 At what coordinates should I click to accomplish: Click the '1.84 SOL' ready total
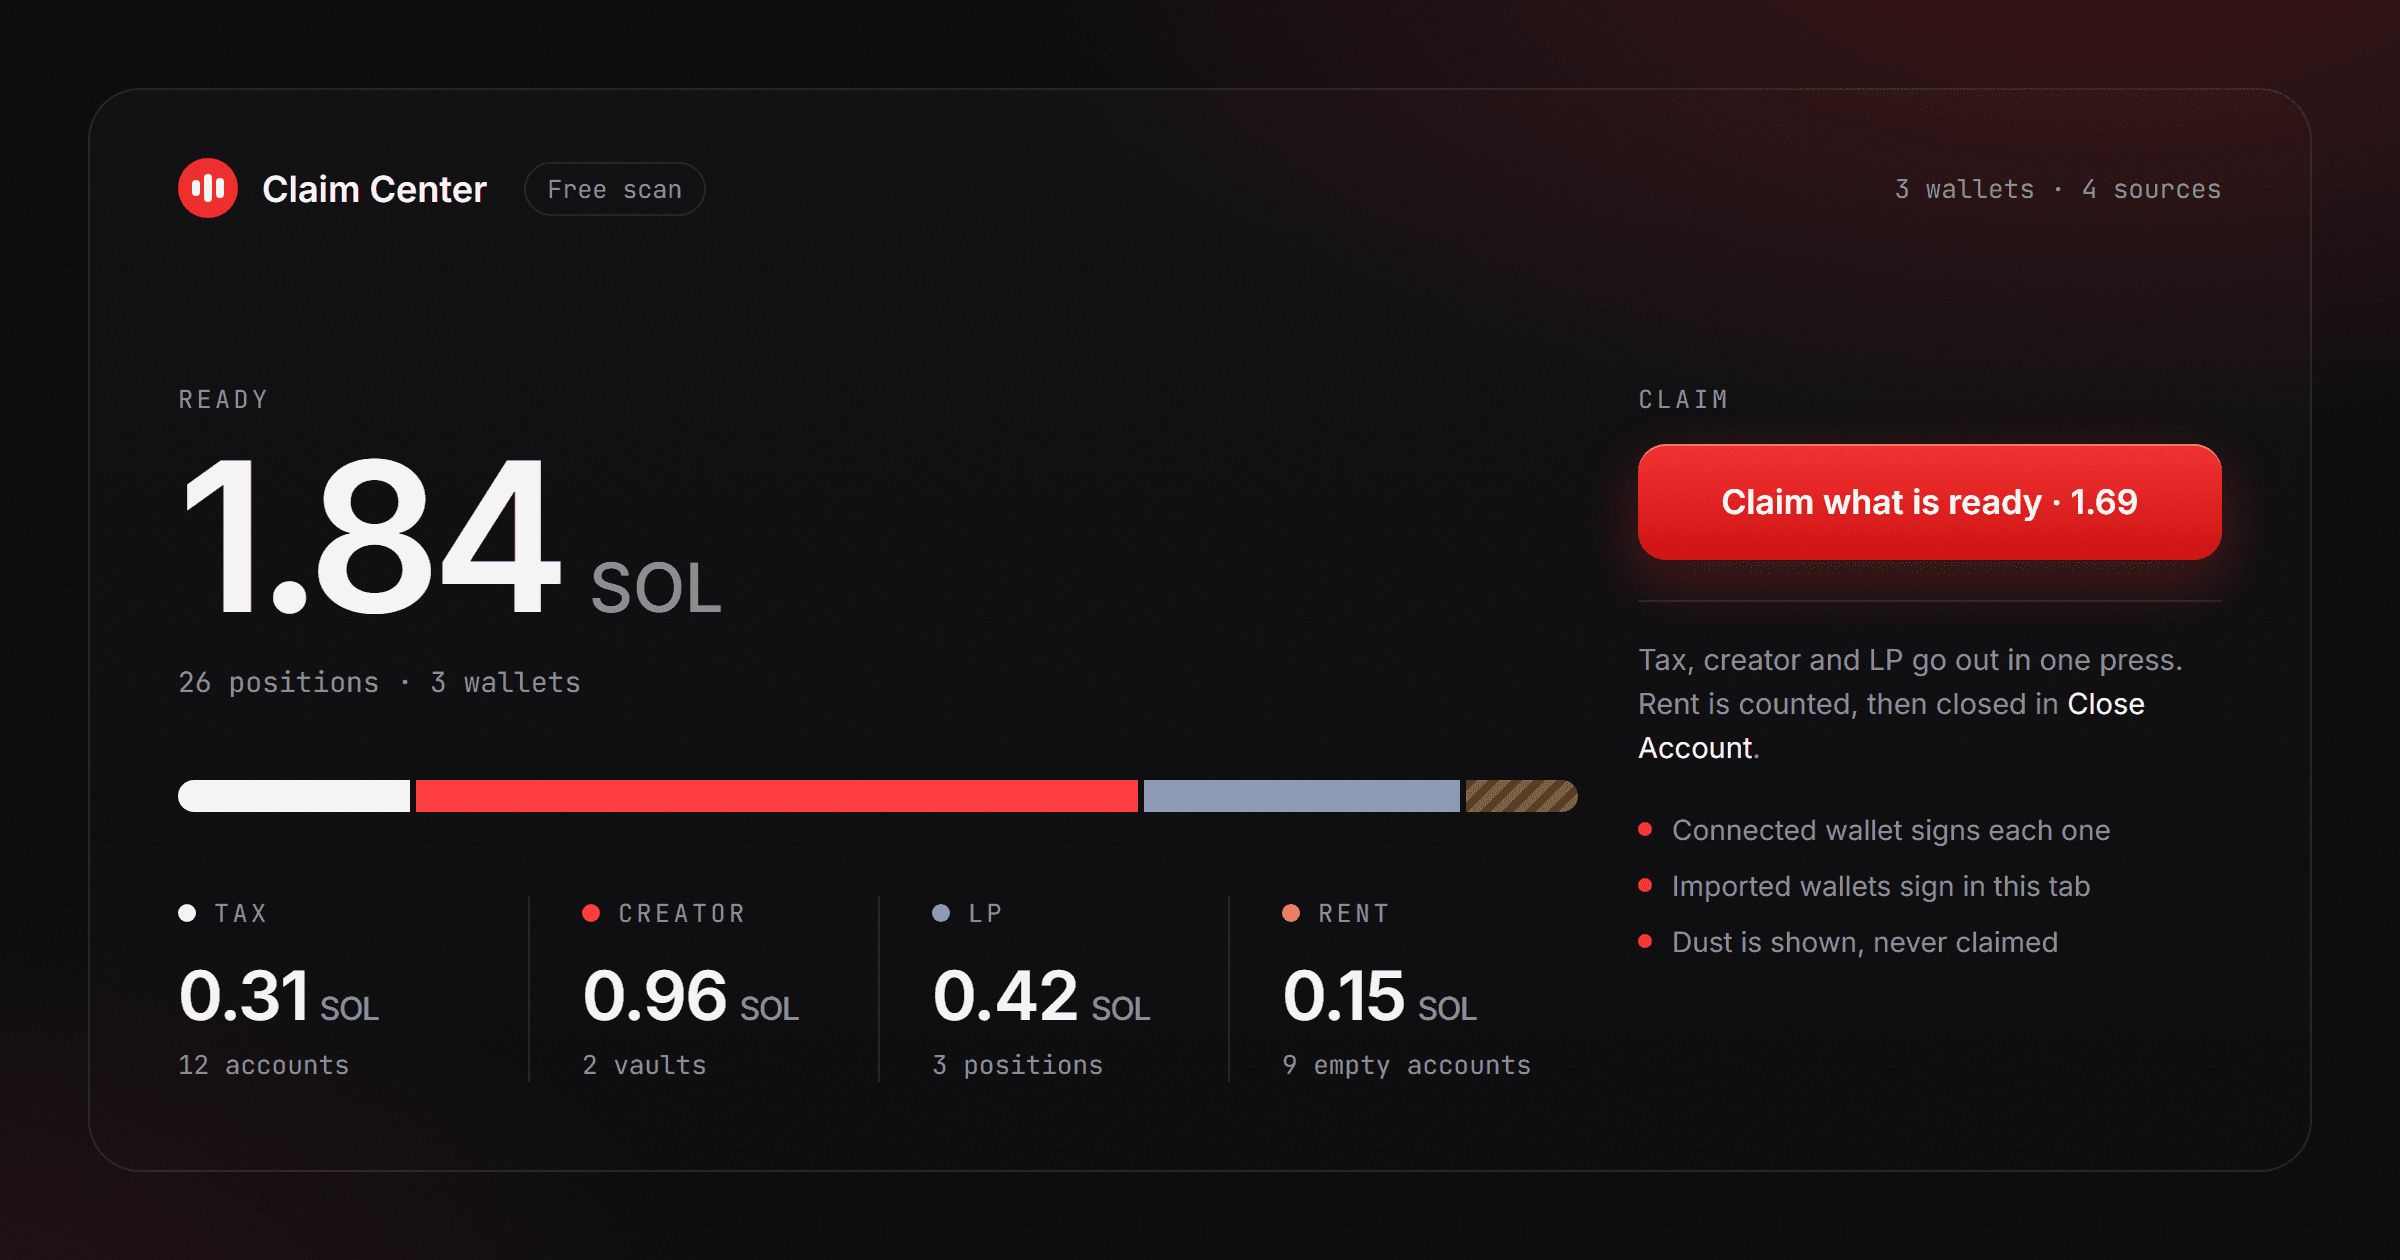tap(450, 537)
